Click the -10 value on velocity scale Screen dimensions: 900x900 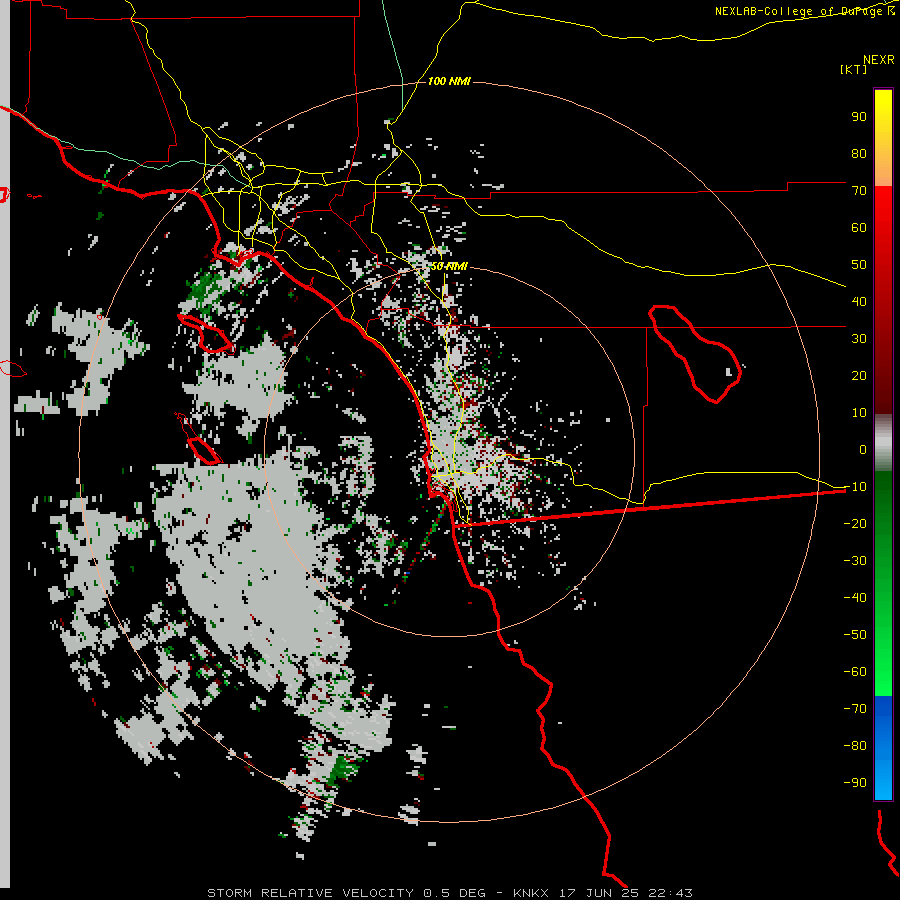coord(855,487)
